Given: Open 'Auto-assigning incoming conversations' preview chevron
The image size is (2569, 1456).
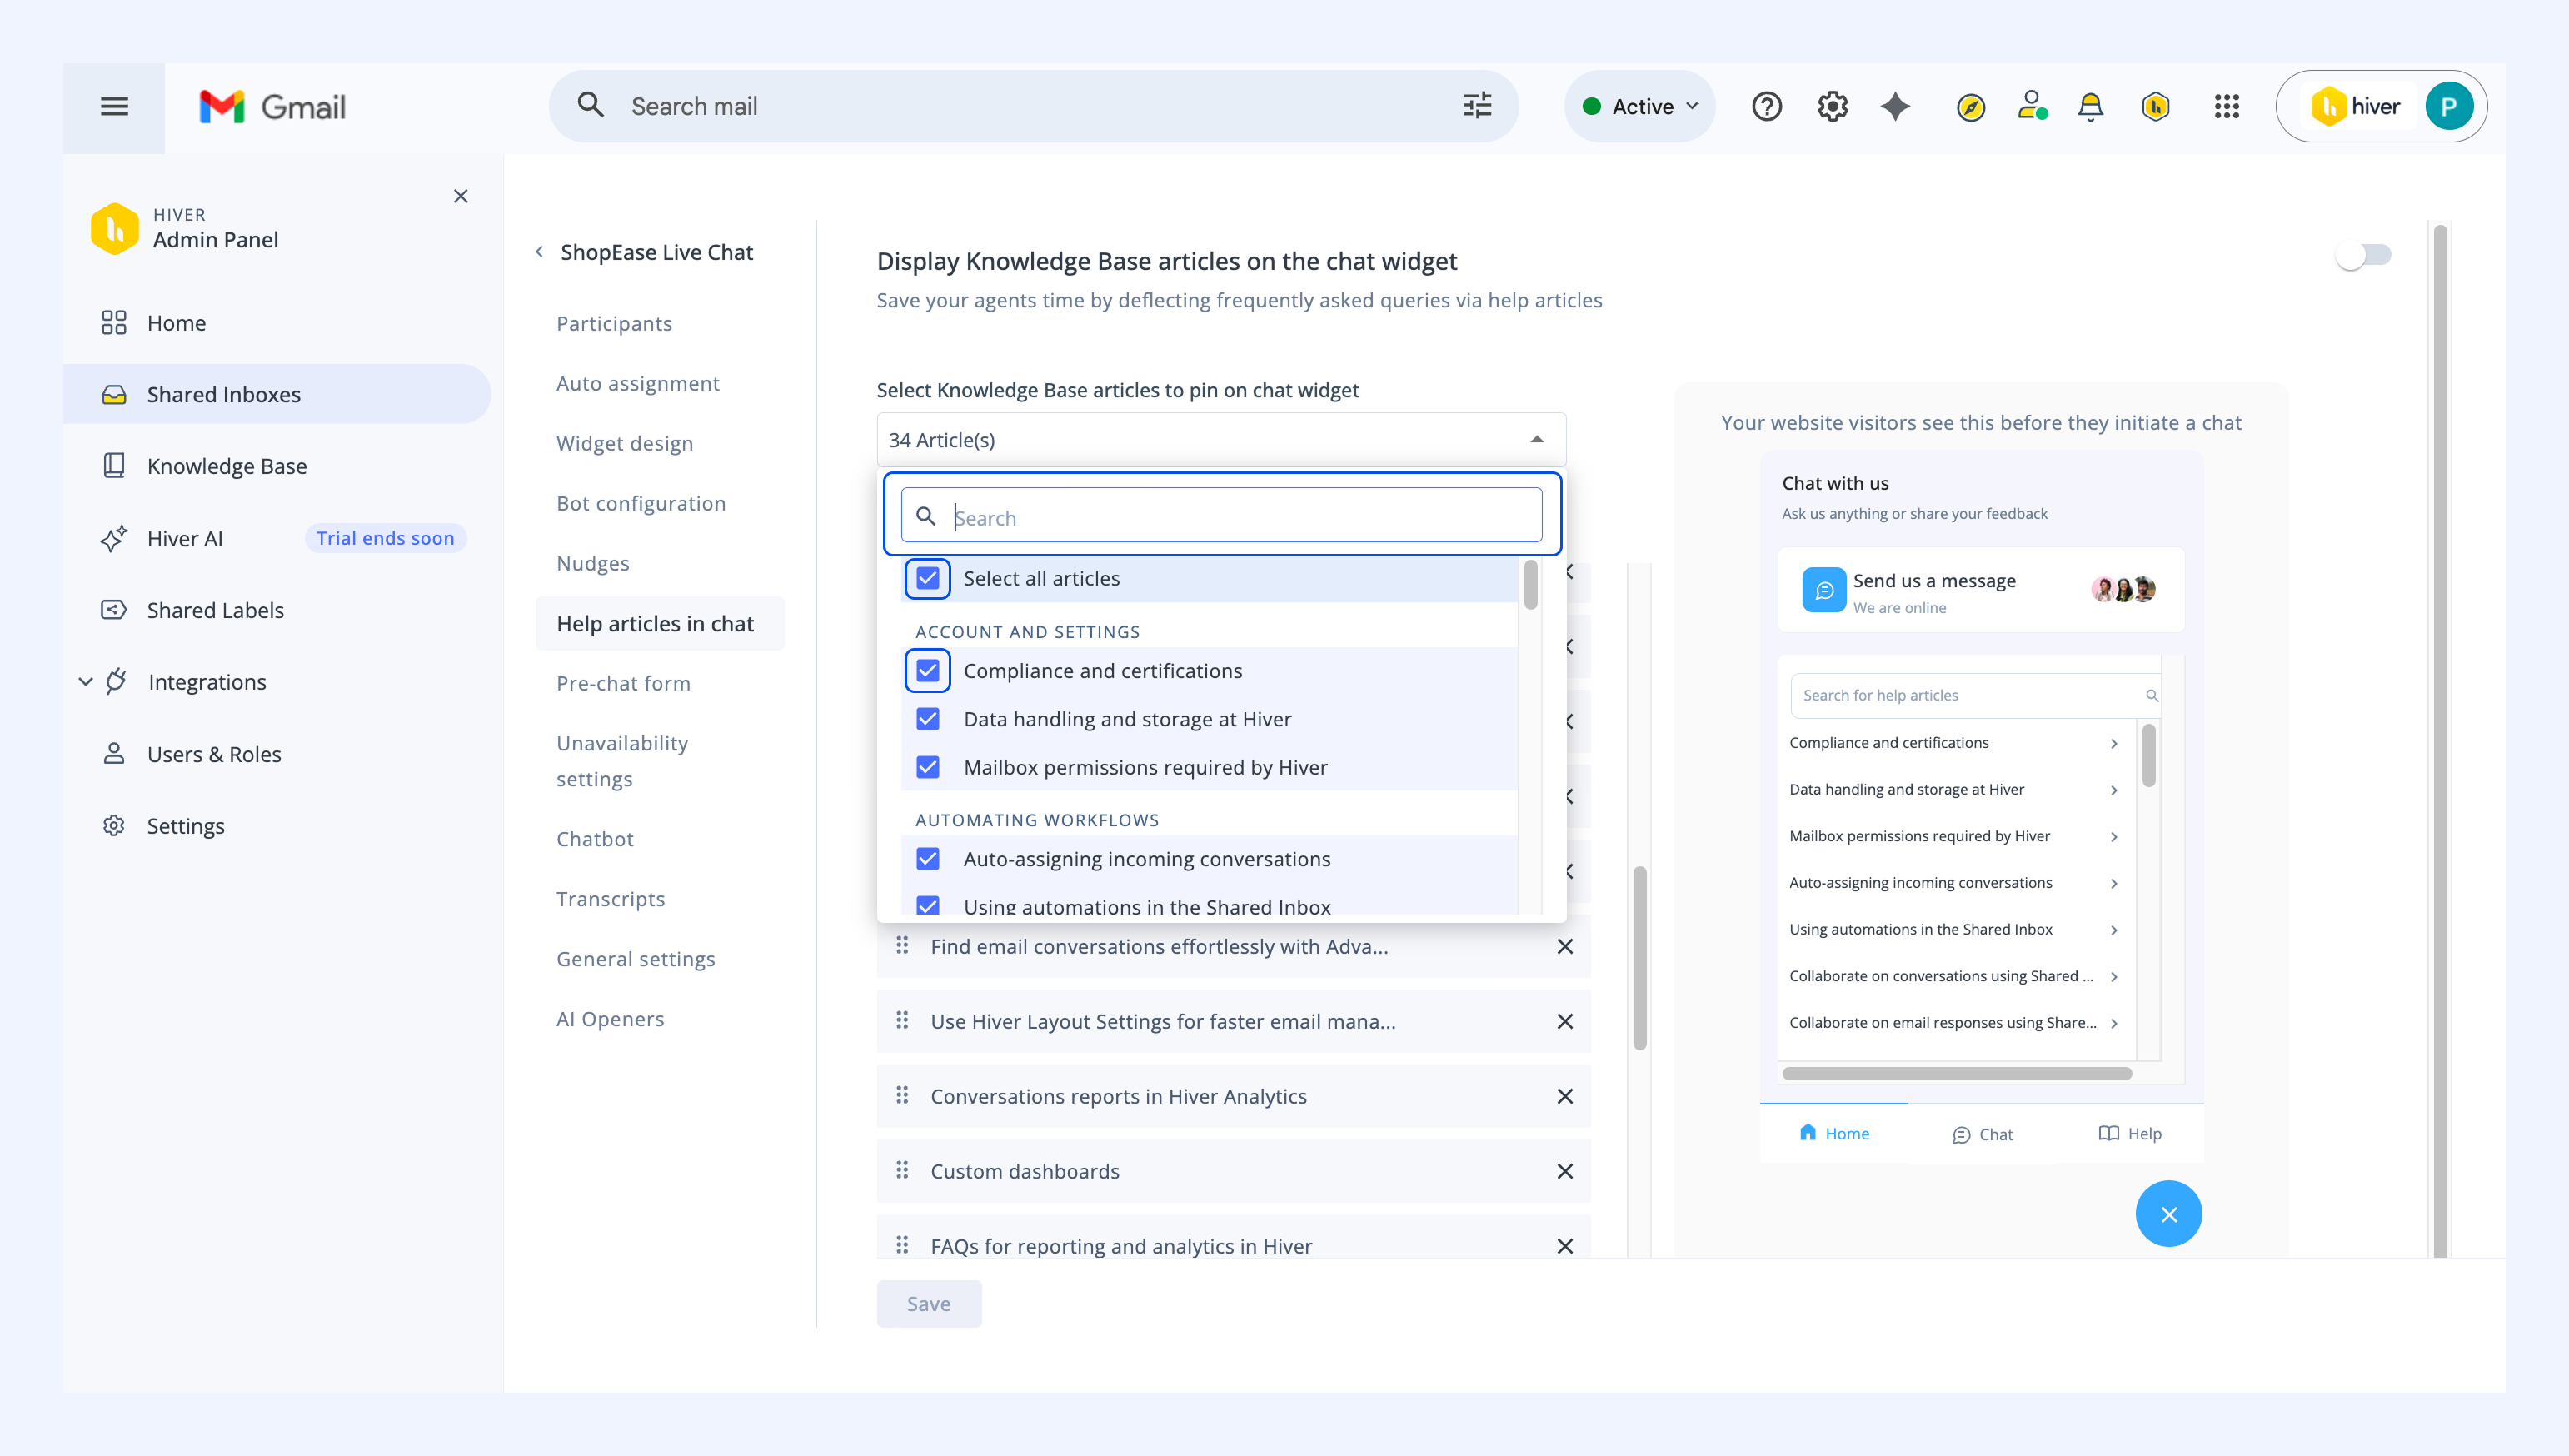Looking at the screenshot, I should [x=2113, y=883].
